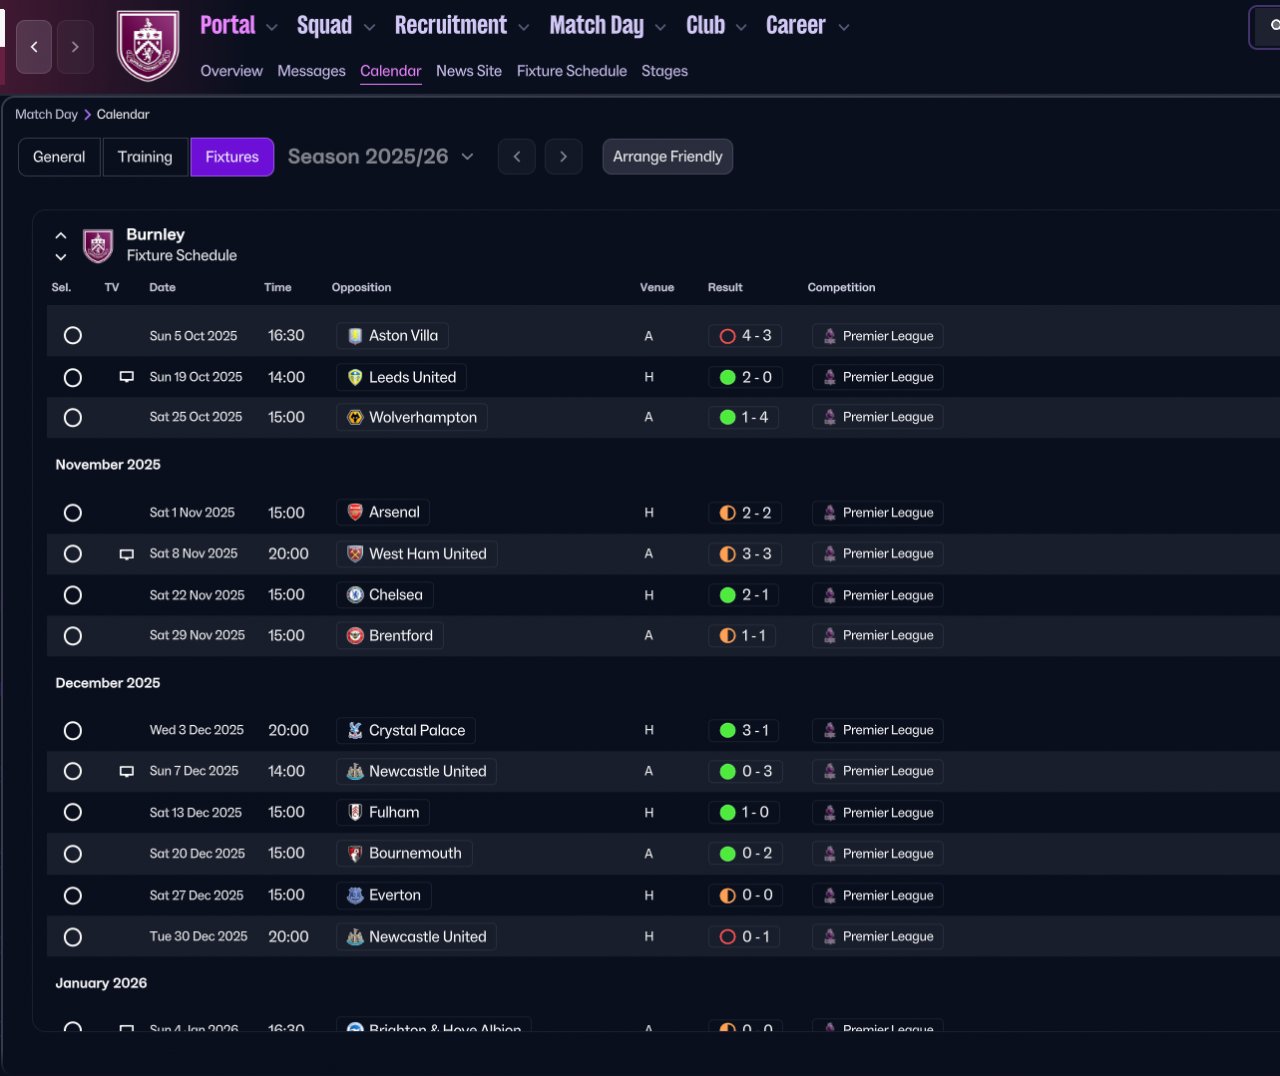1280x1076 pixels.
Task: Click the Bournemouth club crest
Action: 355,854
